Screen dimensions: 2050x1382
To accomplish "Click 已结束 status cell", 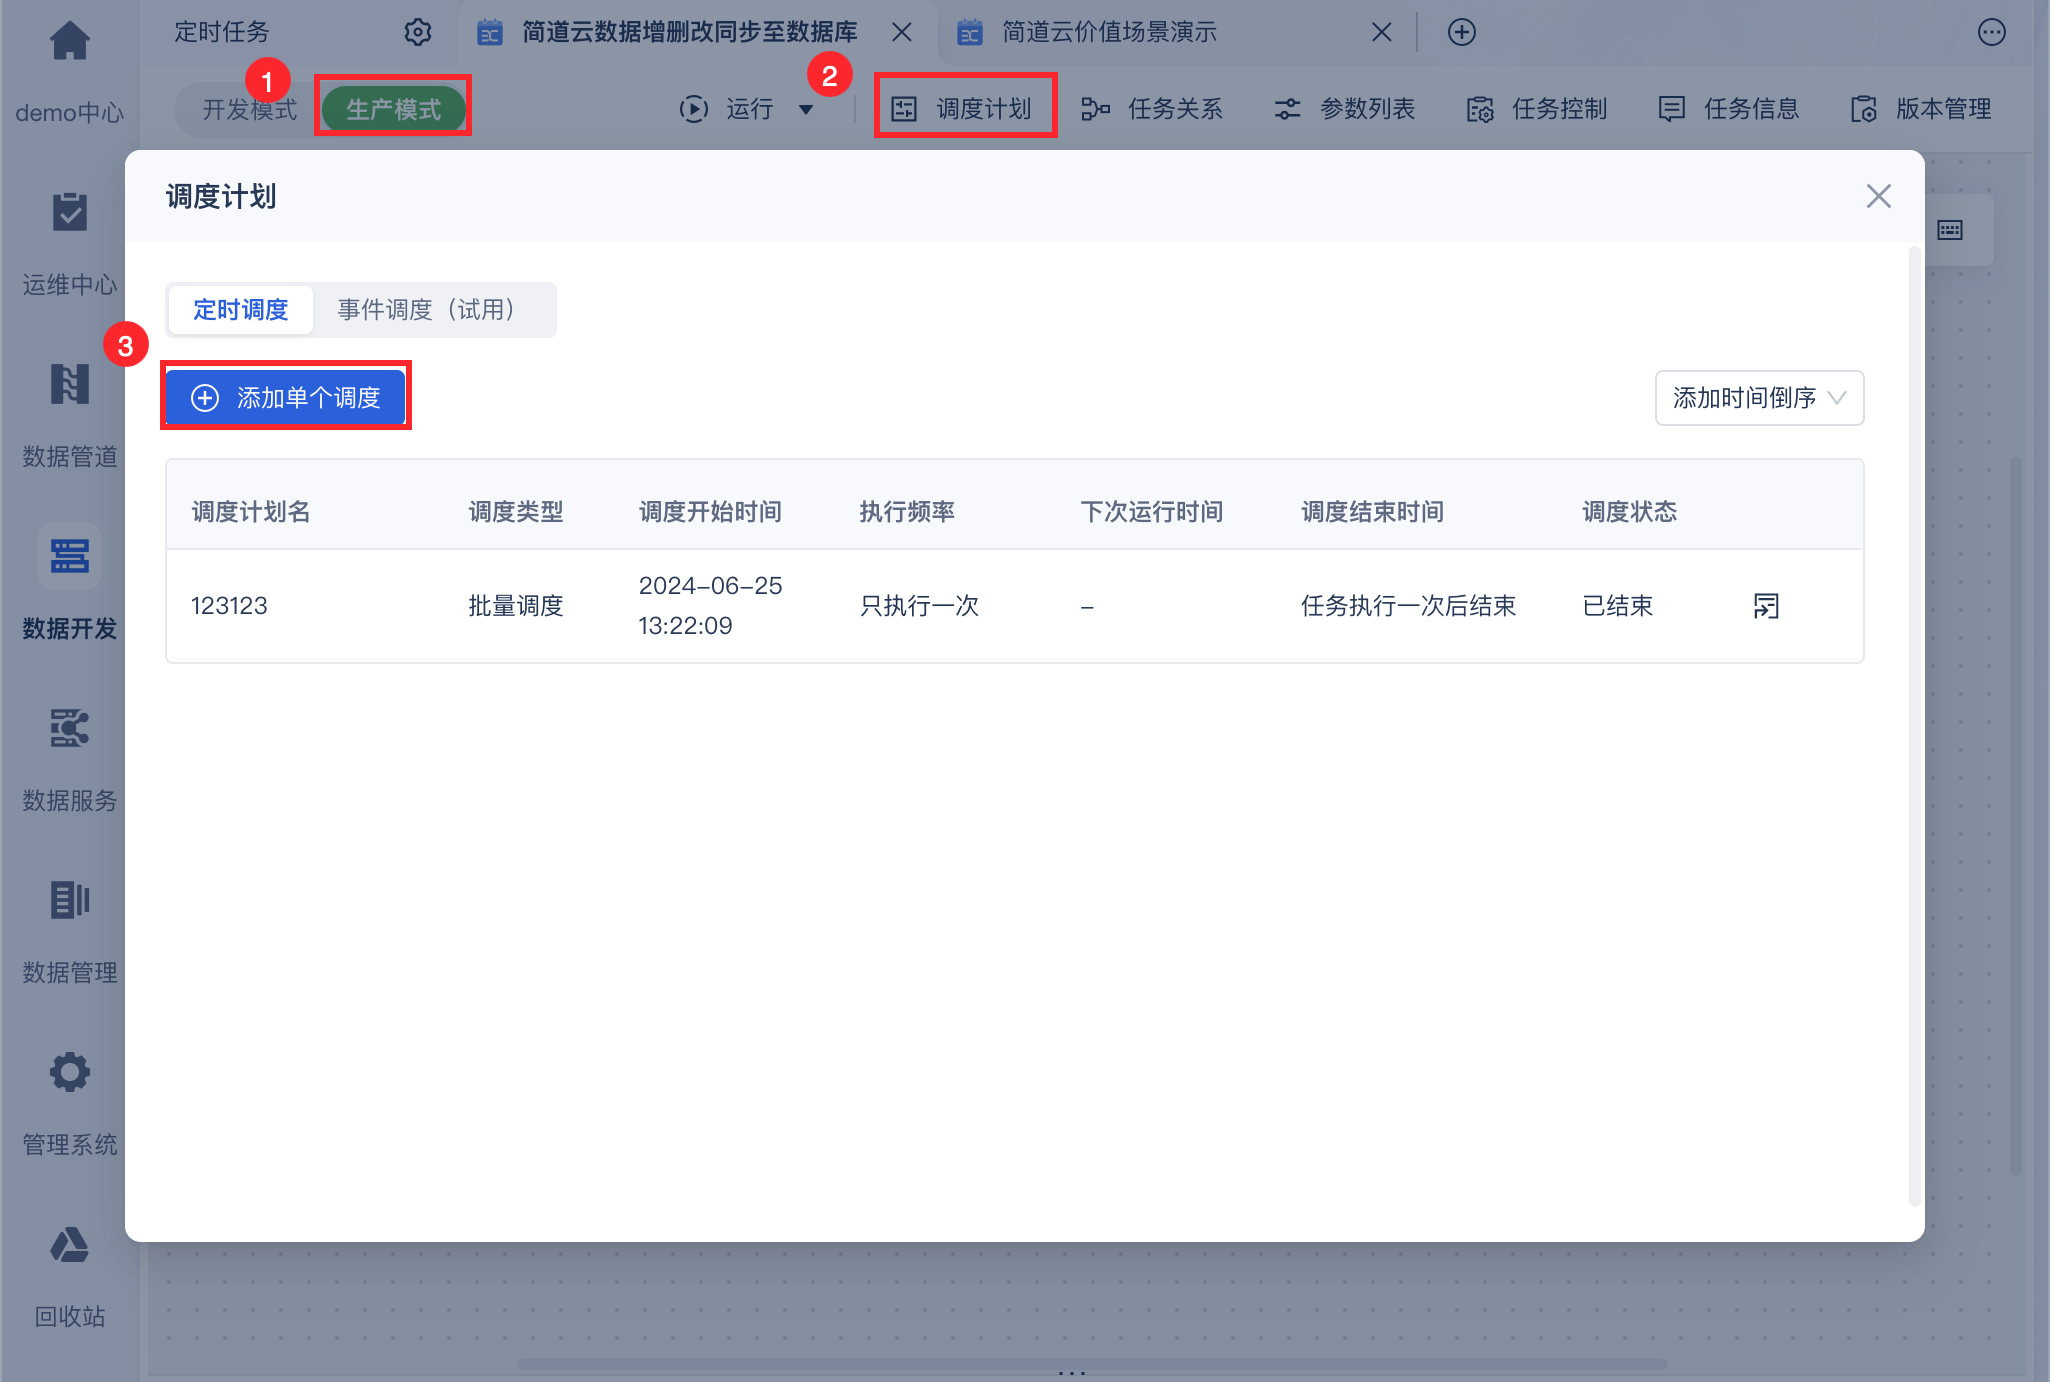I will point(1618,606).
